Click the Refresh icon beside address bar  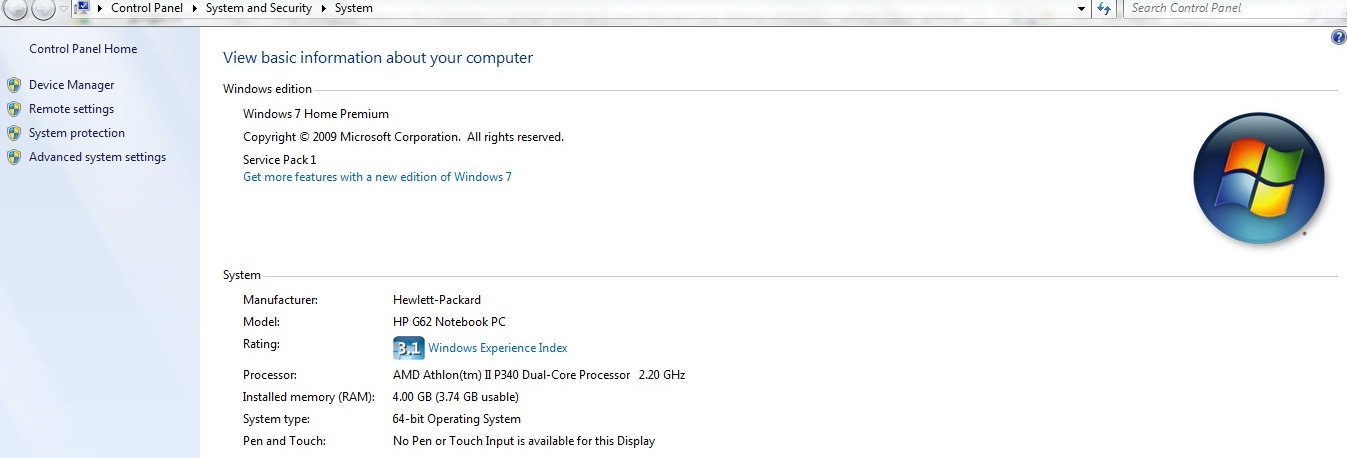click(x=1104, y=8)
